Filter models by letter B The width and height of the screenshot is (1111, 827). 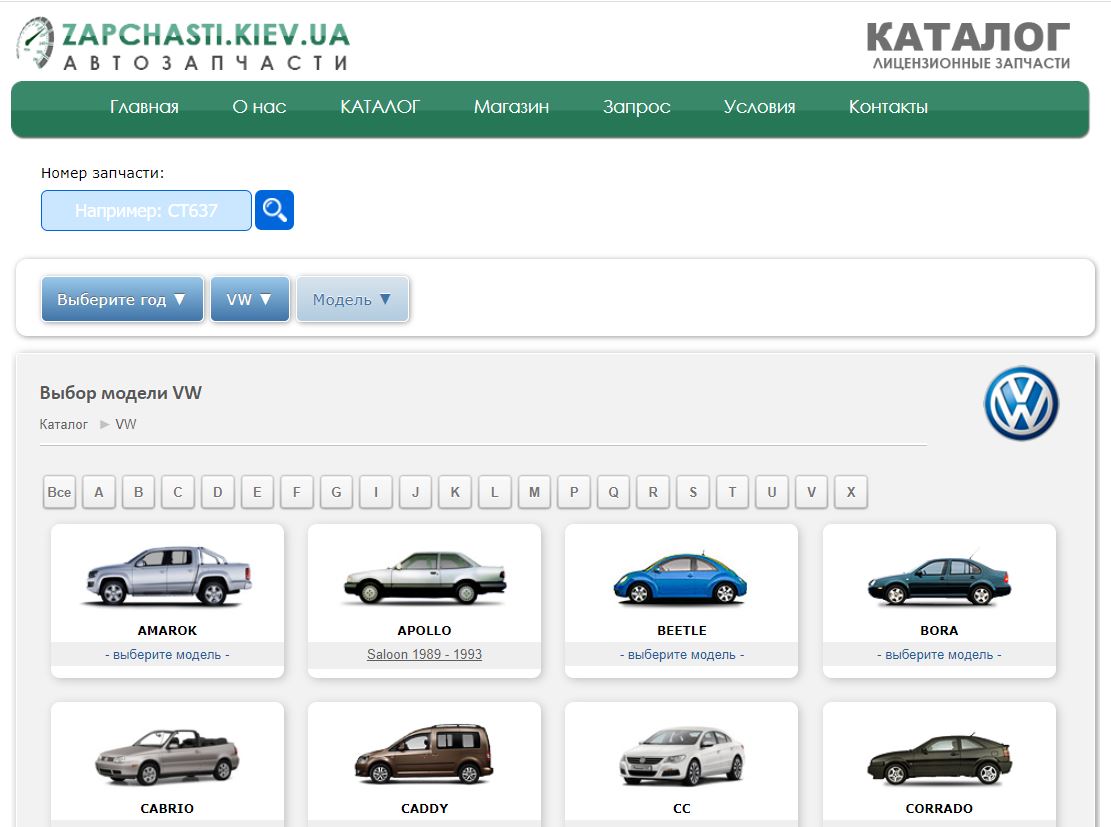[x=138, y=492]
